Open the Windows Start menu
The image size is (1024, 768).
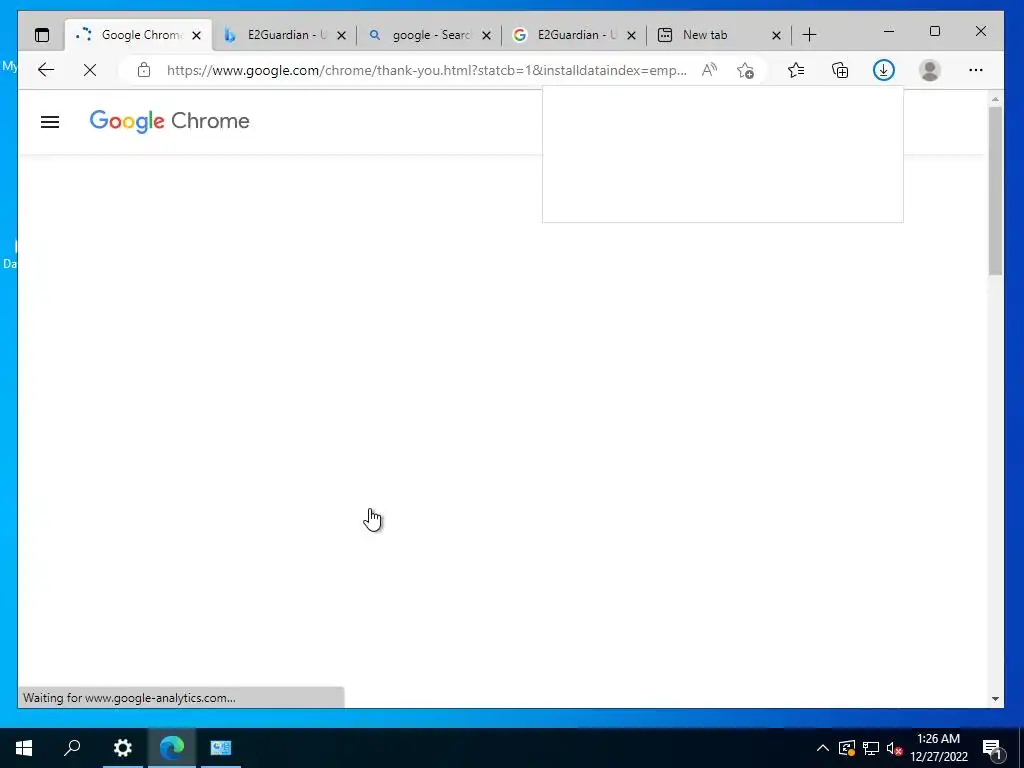pos(24,748)
